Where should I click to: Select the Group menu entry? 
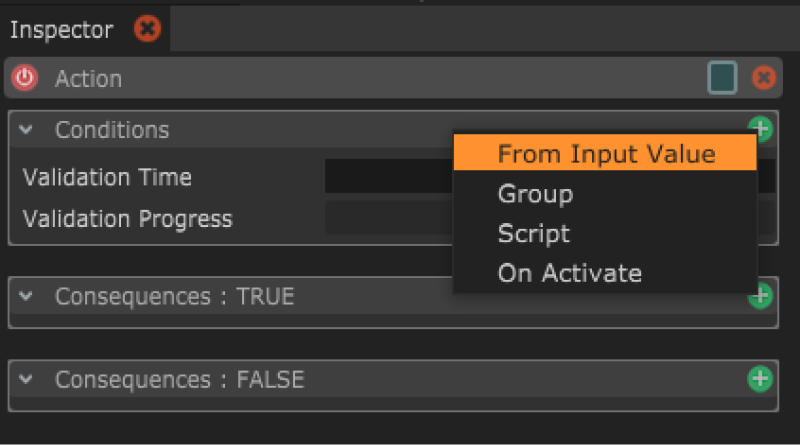[x=536, y=194]
